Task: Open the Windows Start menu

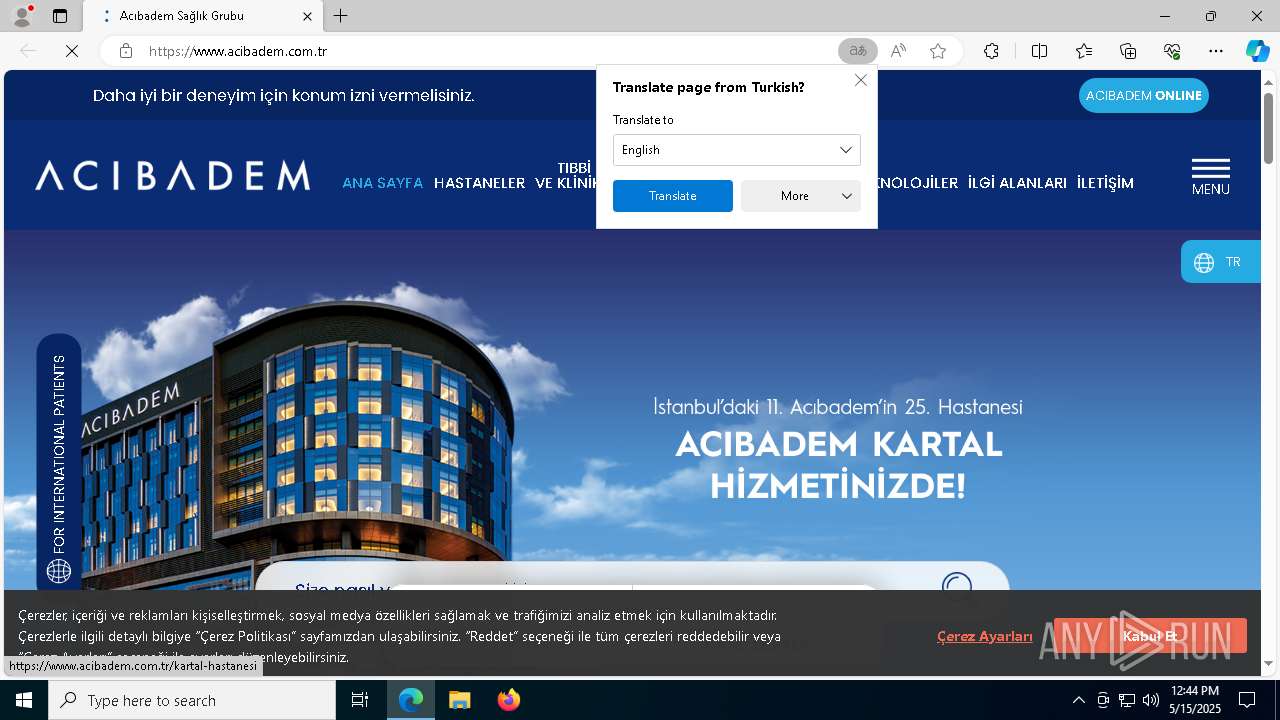Action: point(24,700)
